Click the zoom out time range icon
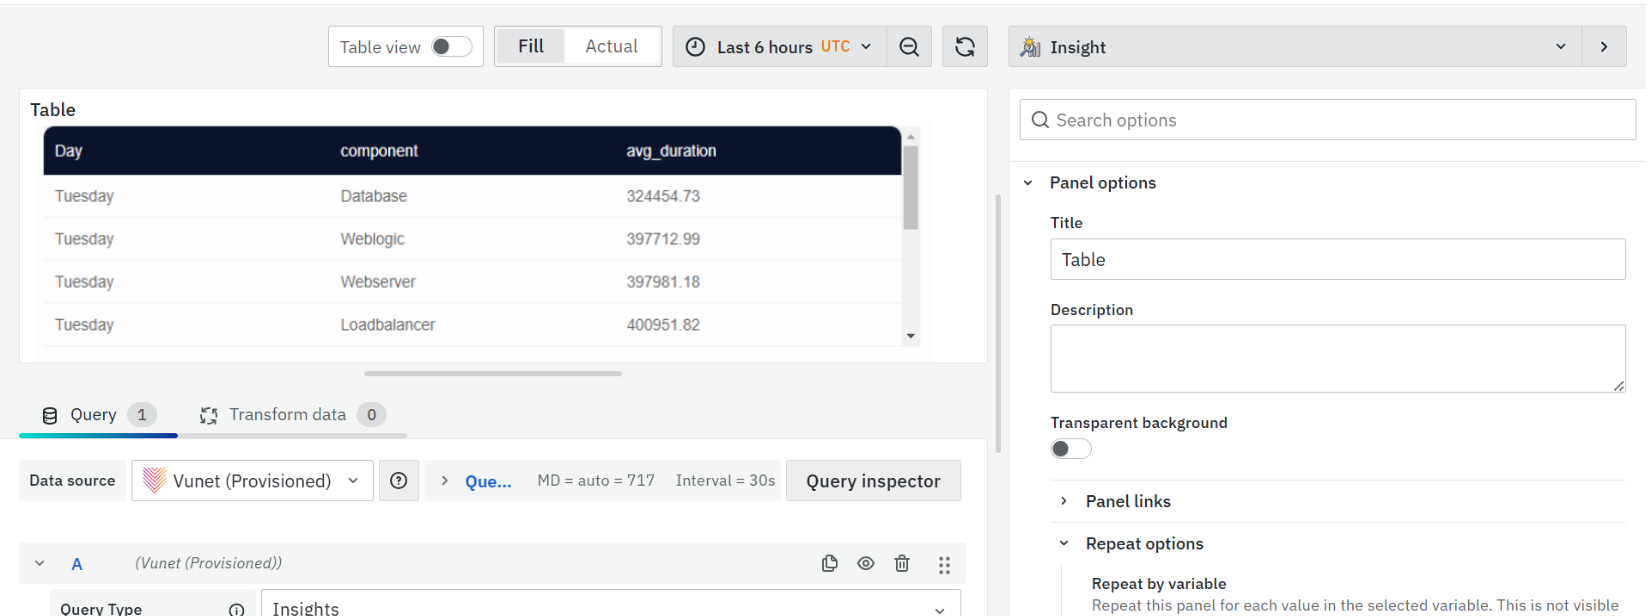The width and height of the screenshot is (1648, 616). click(908, 47)
